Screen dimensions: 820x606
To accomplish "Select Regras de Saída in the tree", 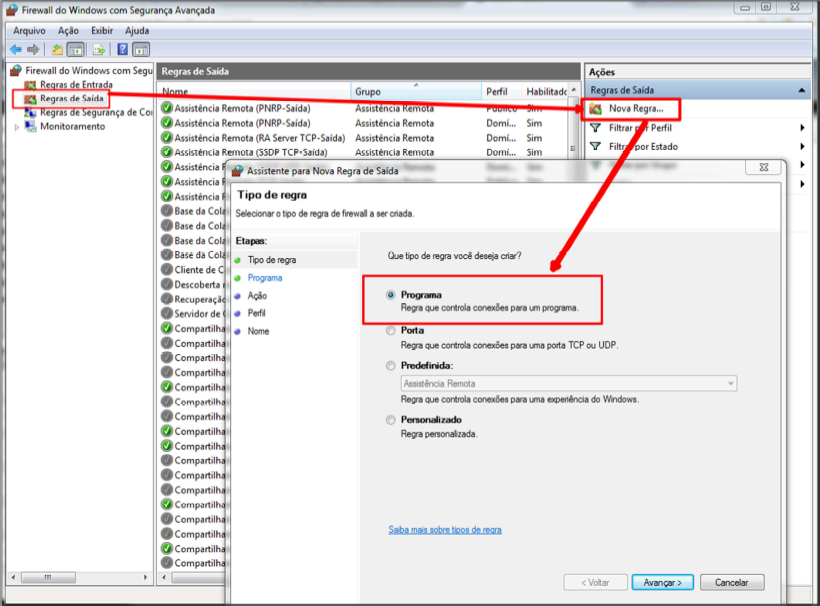I will pos(72,98).
